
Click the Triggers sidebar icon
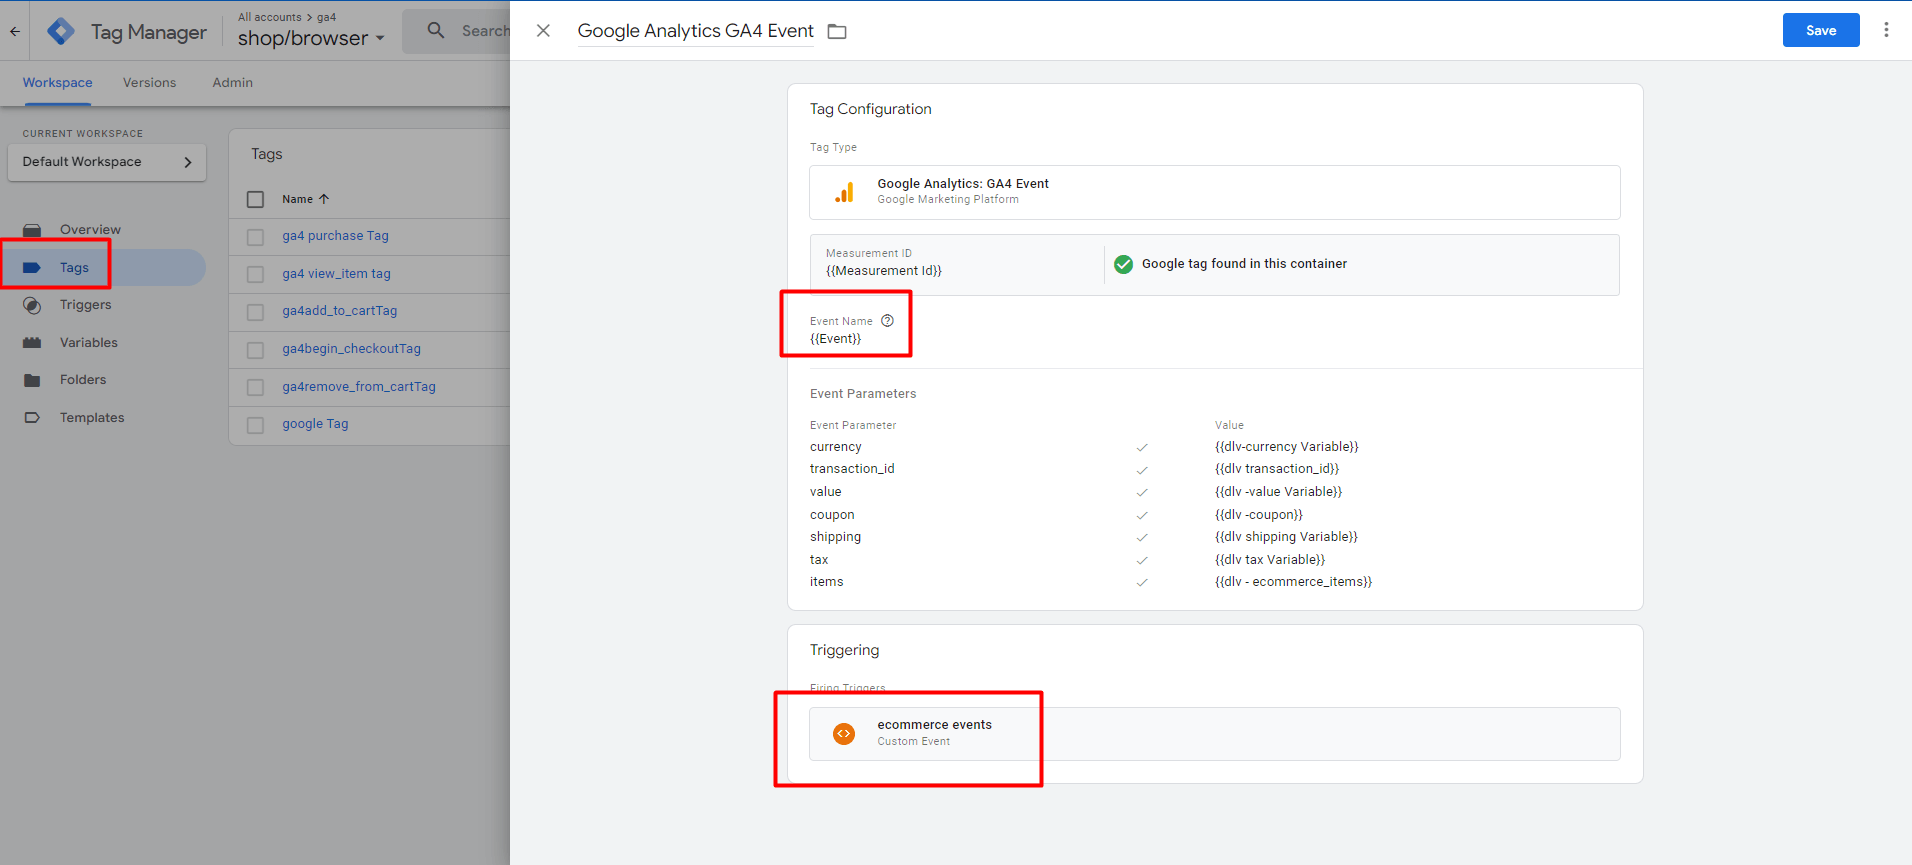(32, 305)
